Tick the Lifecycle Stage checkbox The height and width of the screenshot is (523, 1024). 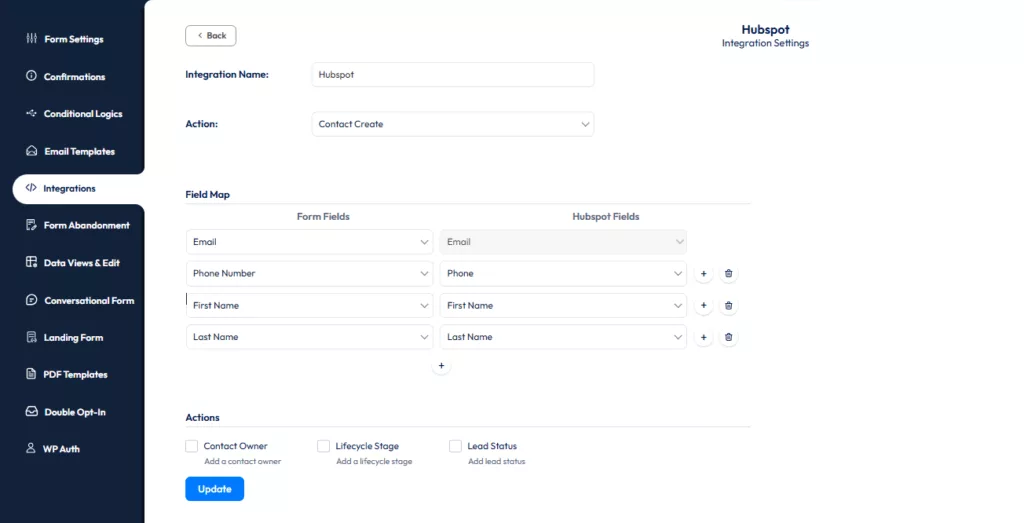click(324, 446)
